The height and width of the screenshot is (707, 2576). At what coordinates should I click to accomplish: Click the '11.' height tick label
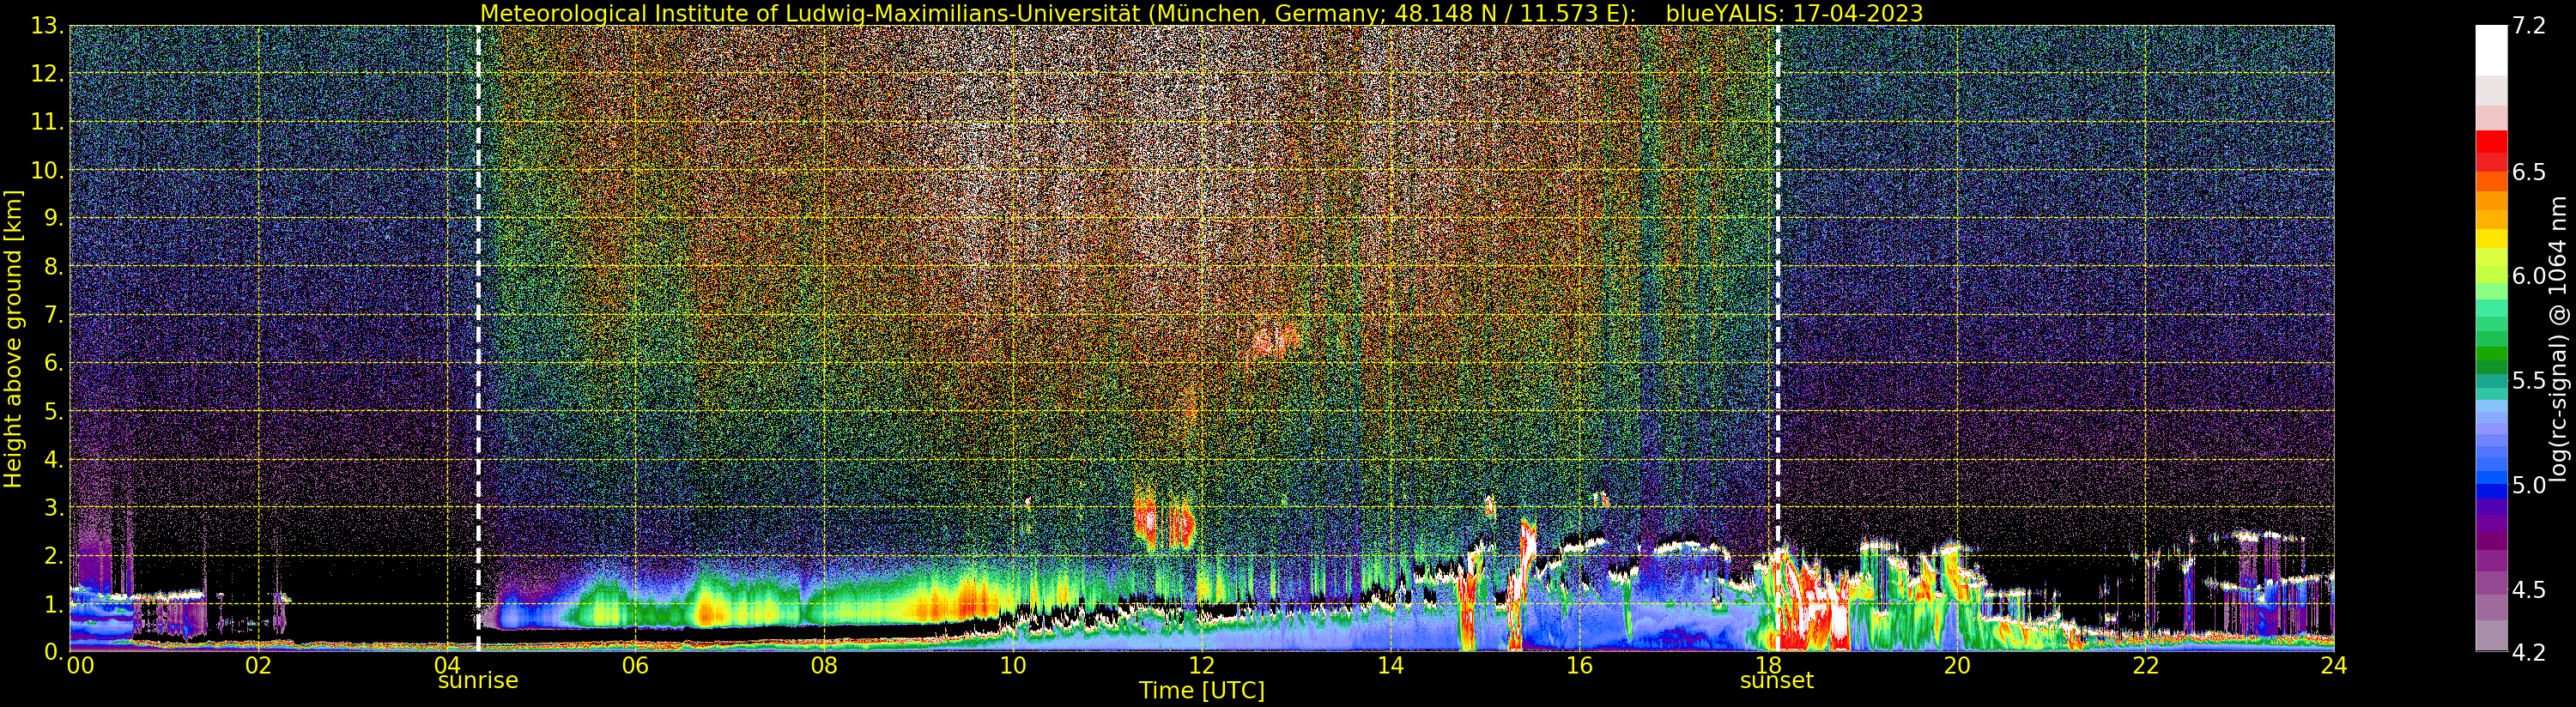47,122
